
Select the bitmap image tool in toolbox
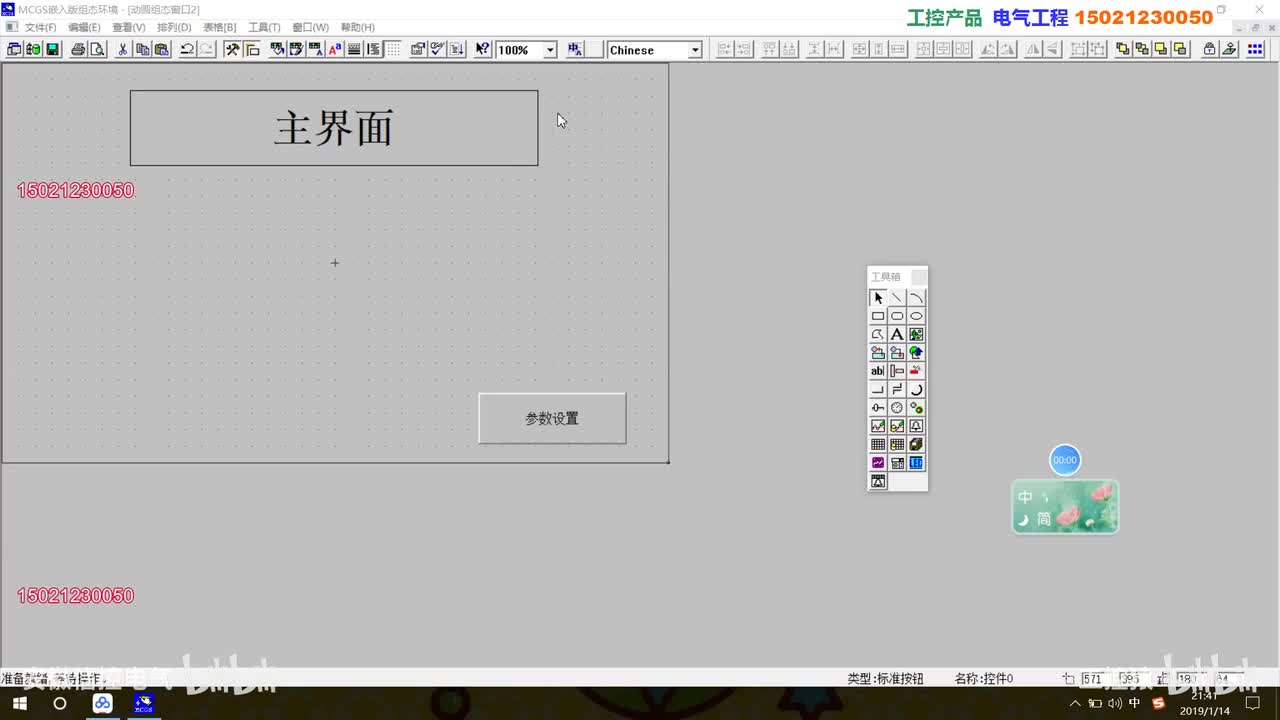[916, 334]
